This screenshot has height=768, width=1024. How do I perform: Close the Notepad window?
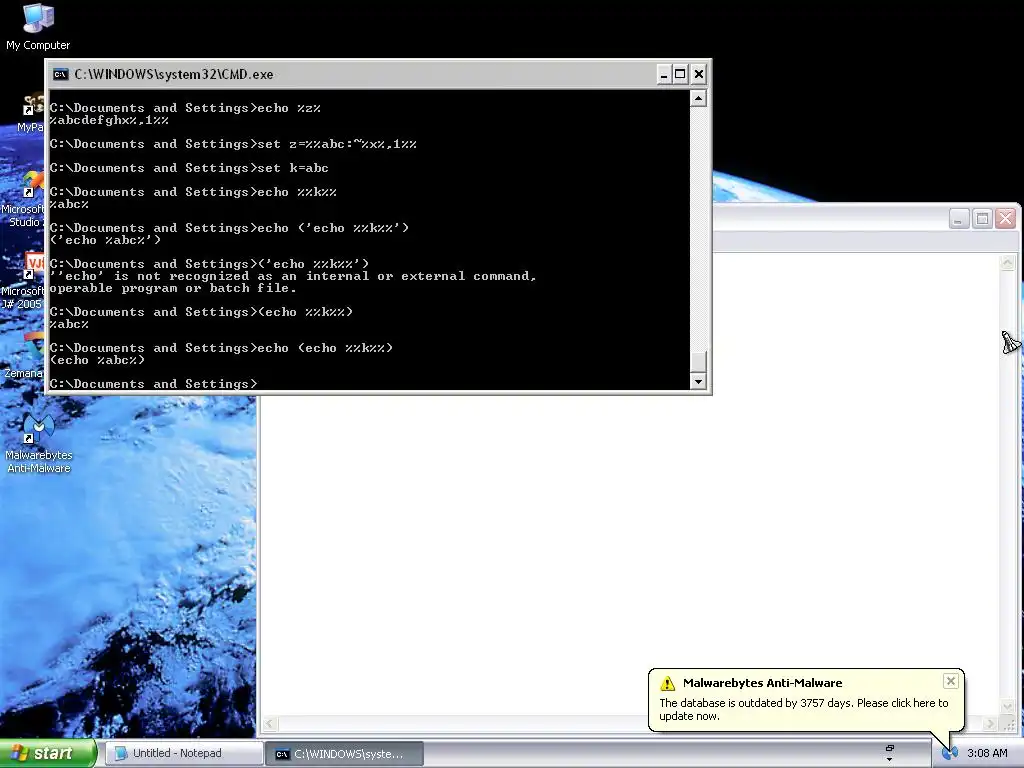click(x=1005, y=218)
